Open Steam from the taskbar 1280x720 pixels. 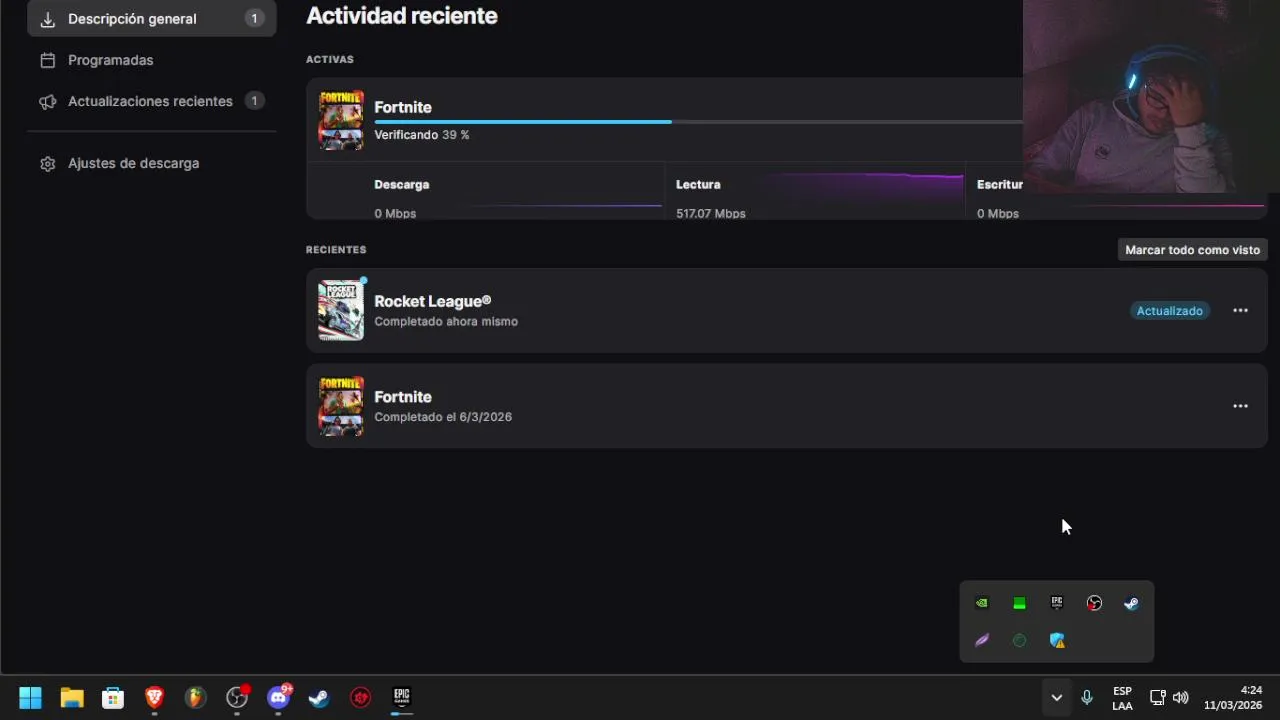(319, 698)
